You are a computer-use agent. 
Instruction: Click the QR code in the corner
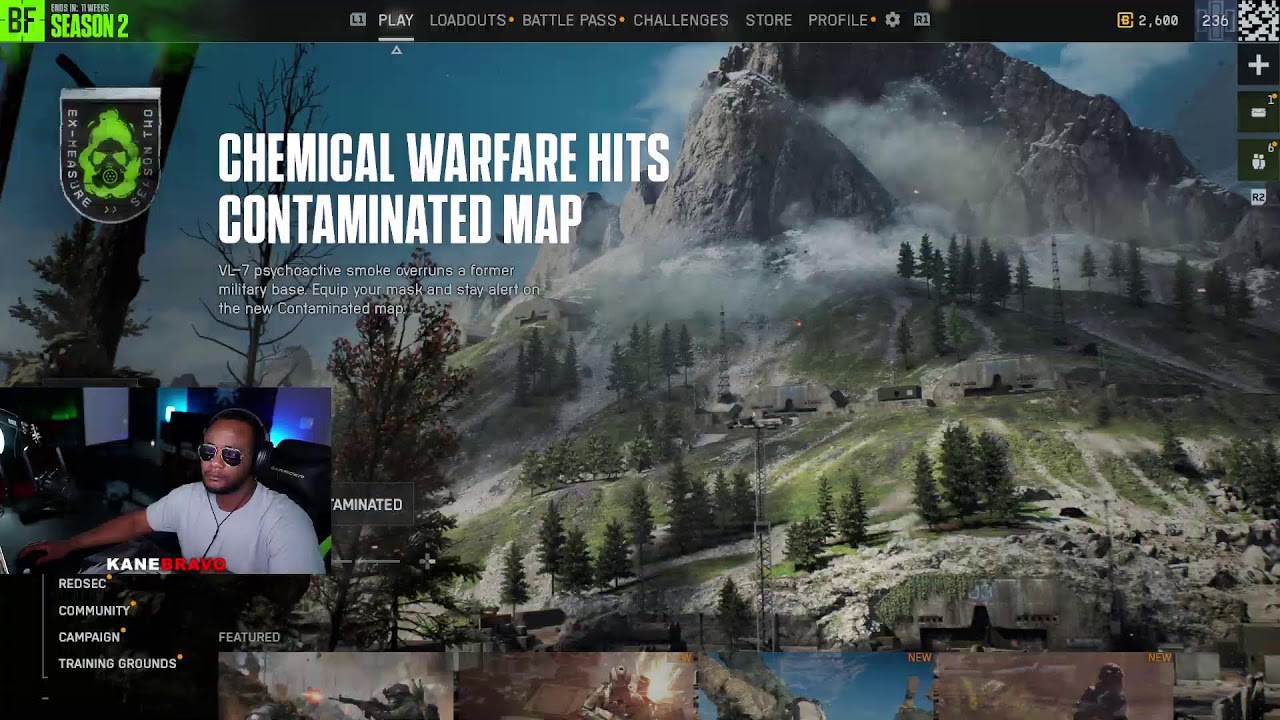(1259, 20)
